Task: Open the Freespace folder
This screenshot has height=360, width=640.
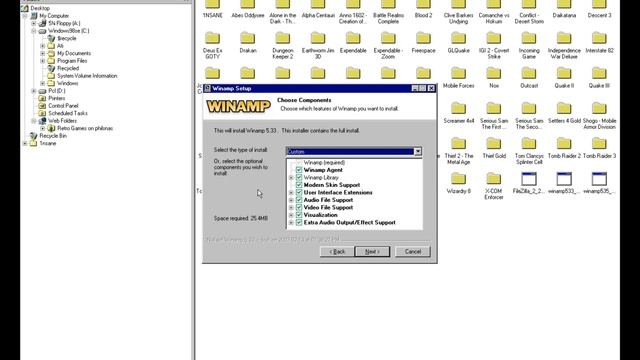Action: coord(423,43)
